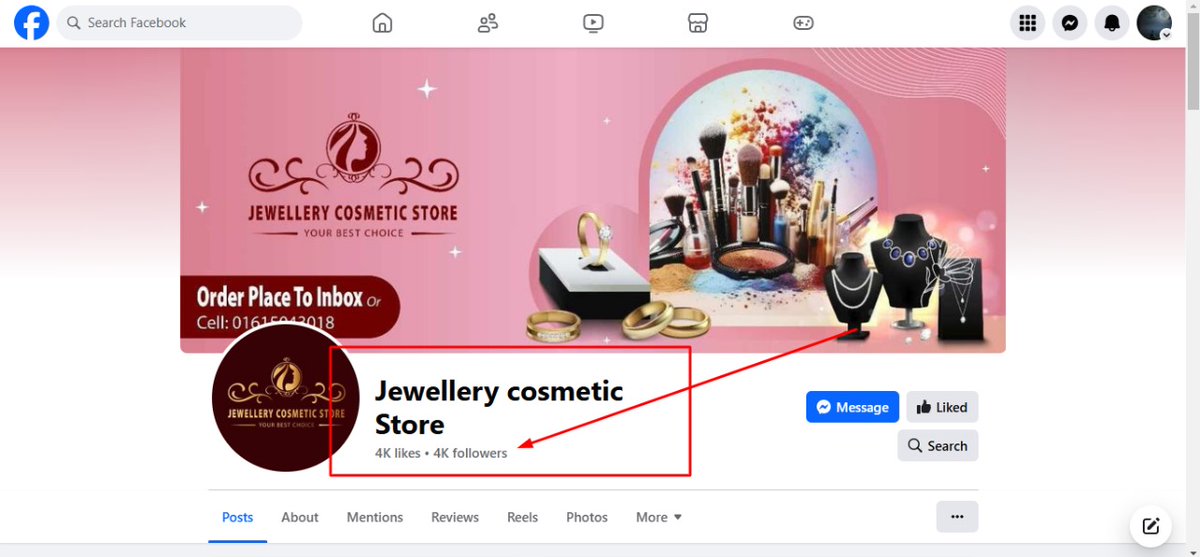Image resolution: width=1200 pixels, height=557 pixels.
Task: Open the three-dot page options menu
Action: 957,516
